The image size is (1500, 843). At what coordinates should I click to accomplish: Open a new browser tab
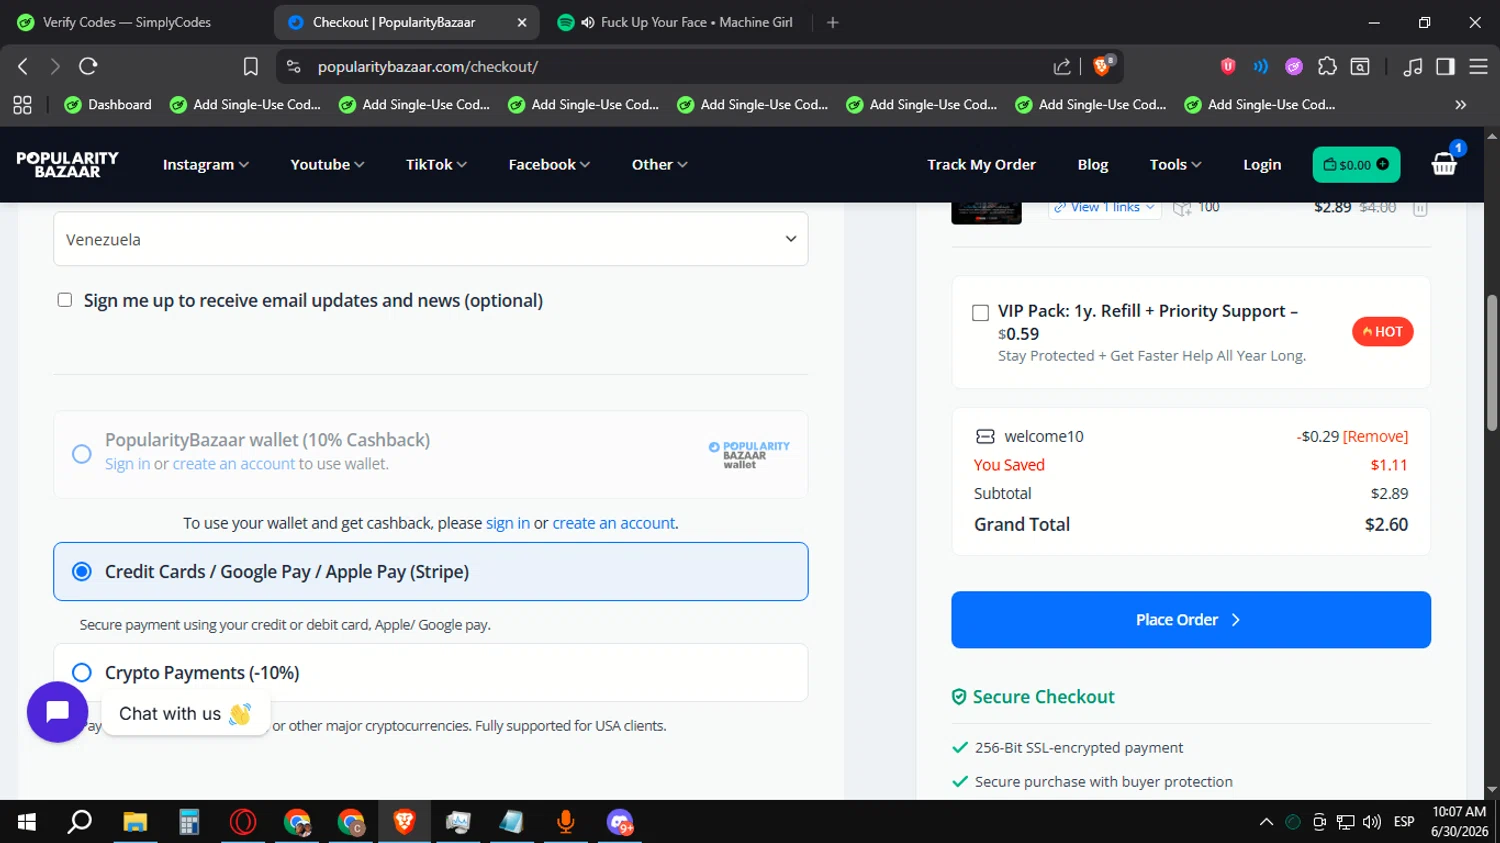click(x=833, y=22)
